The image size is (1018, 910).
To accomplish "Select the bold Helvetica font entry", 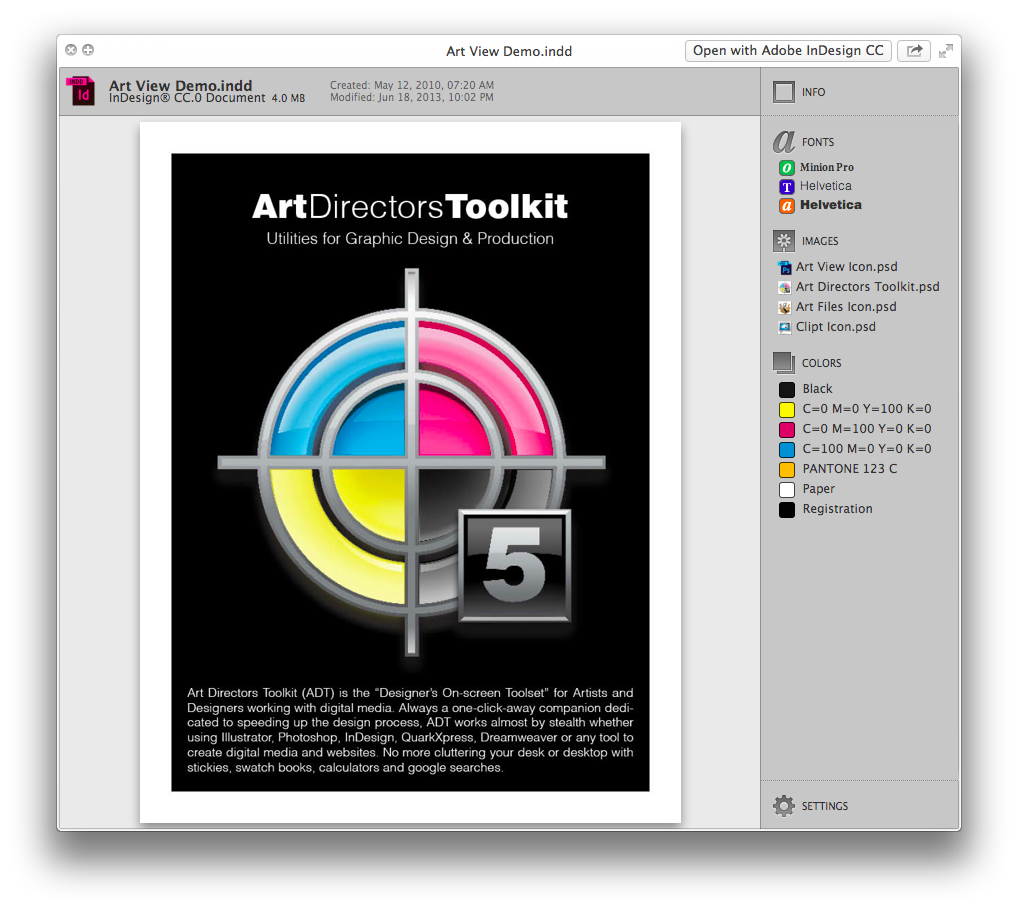I will pyautogui.click(x=830, y=205).
